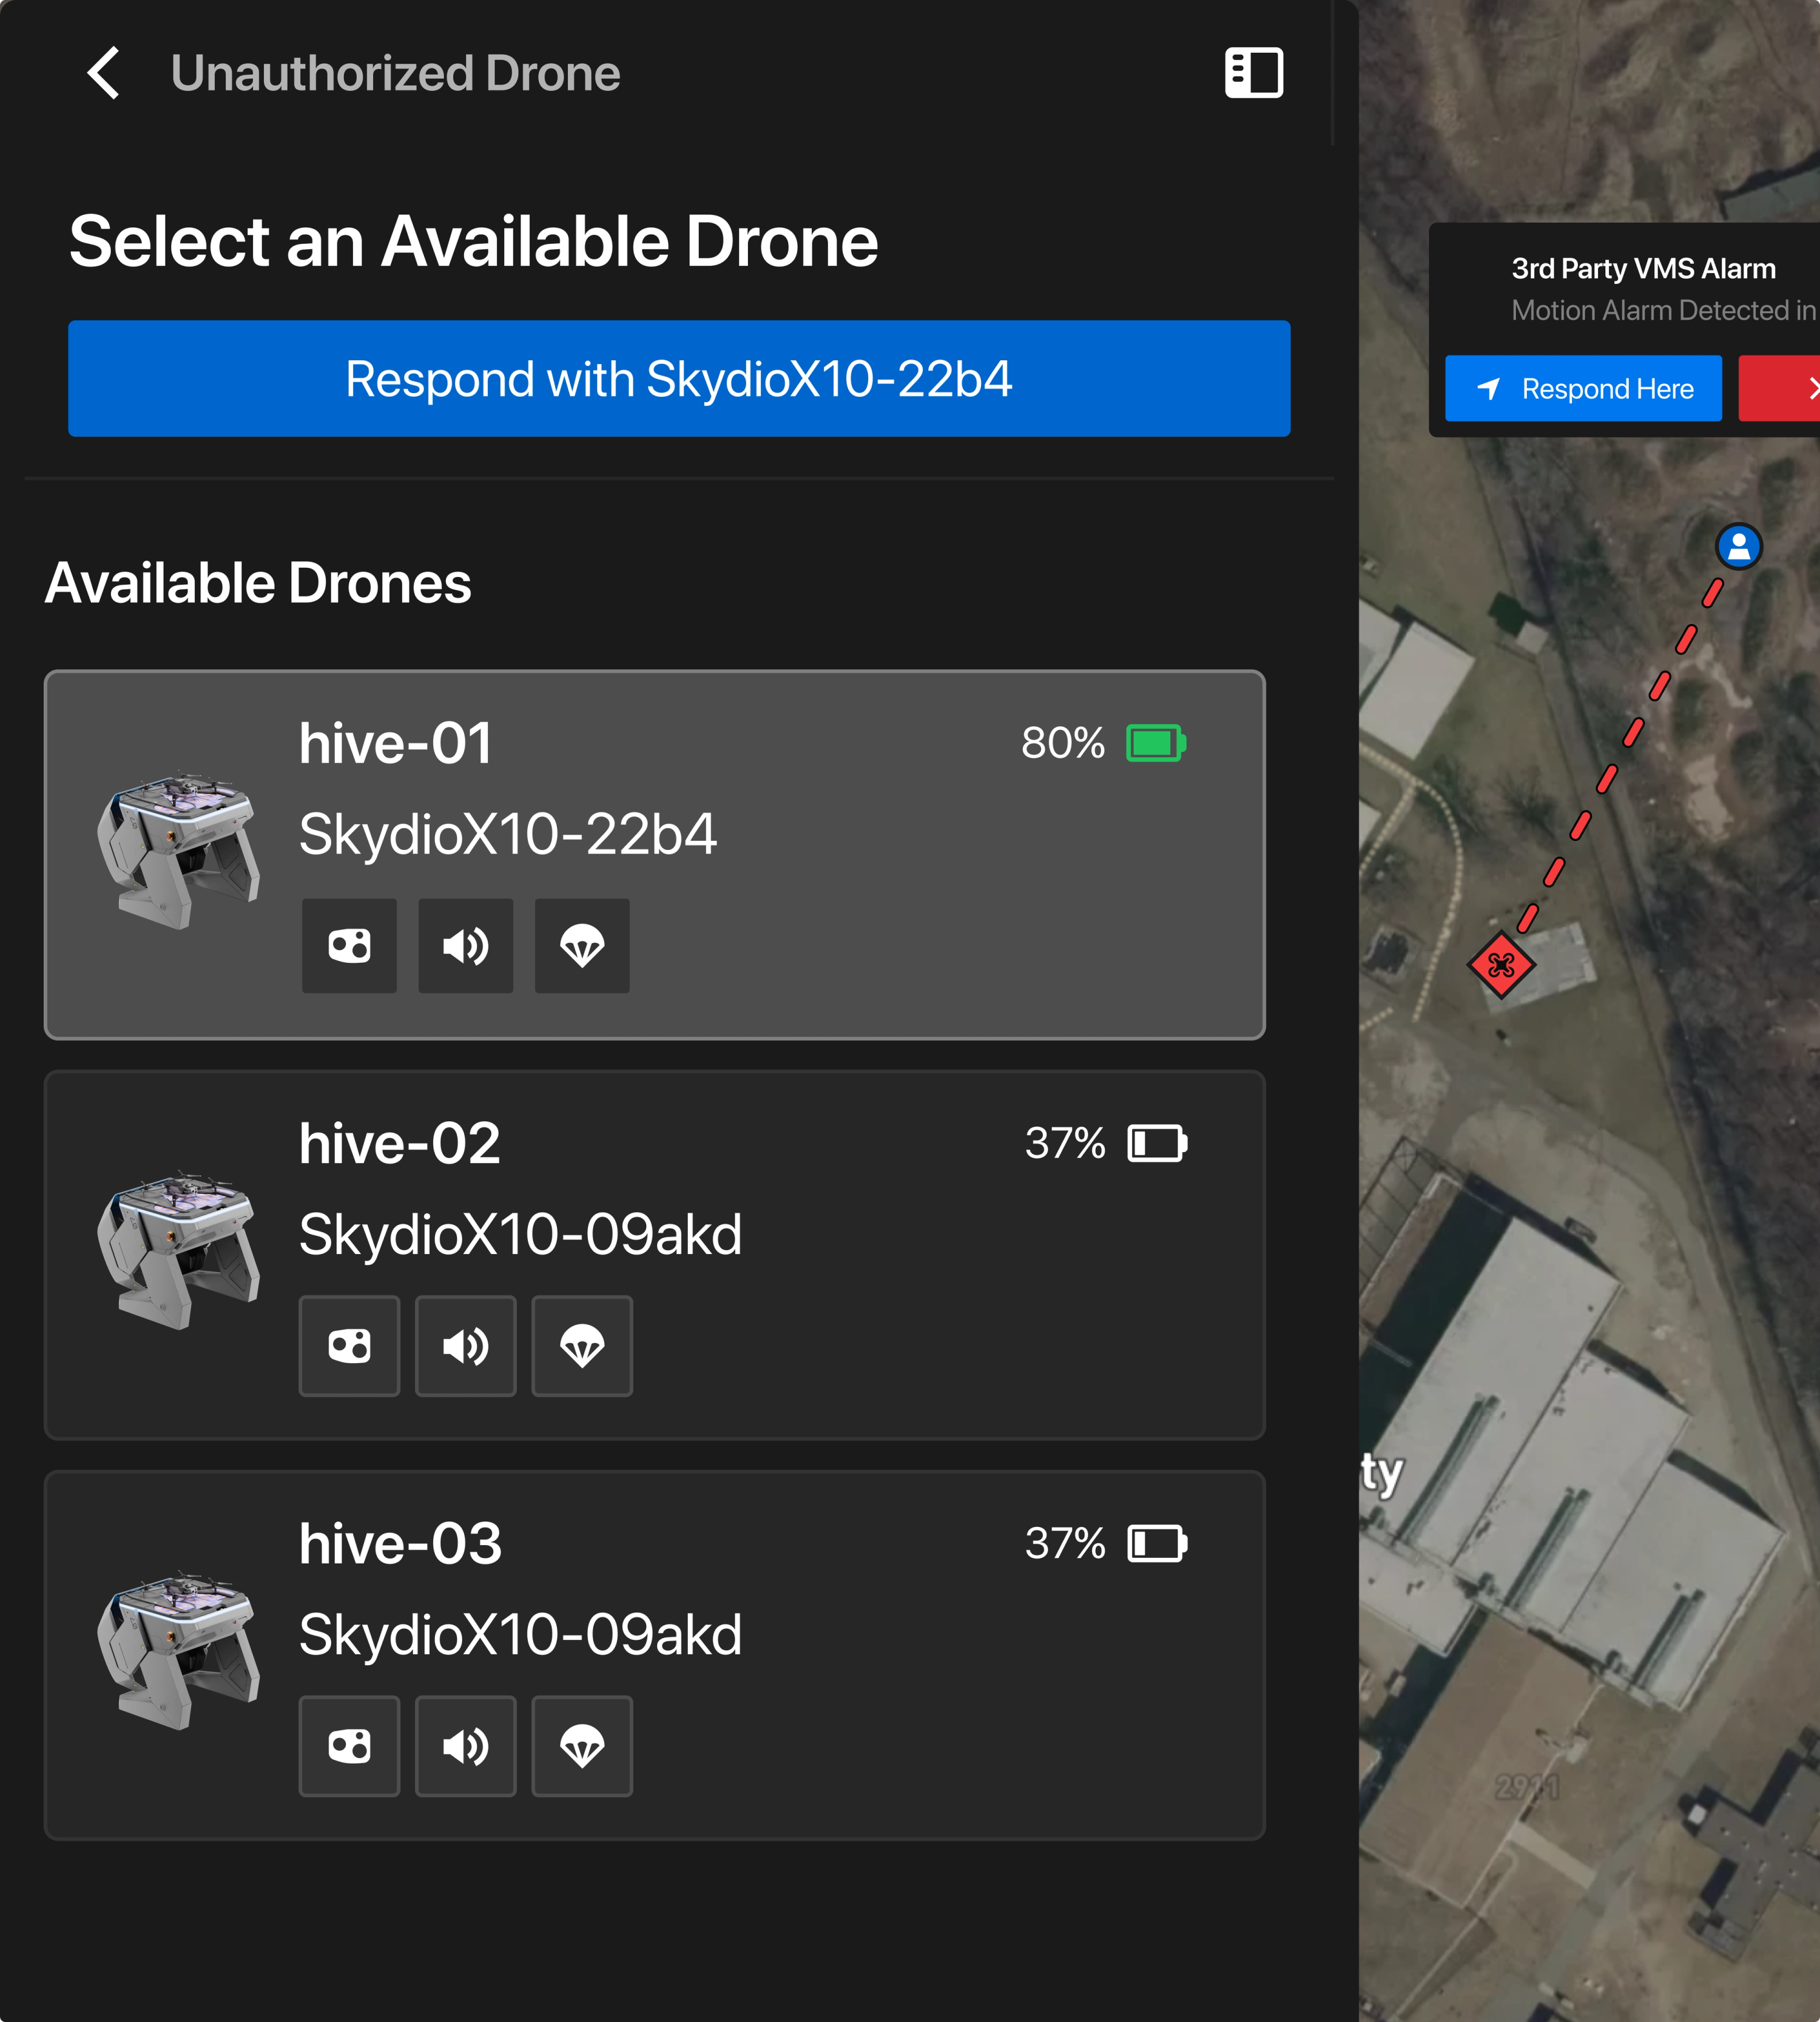Click hive-01 green battery icon
This screenshot has height=2022, width=1820.
[x=1156, y=743]
